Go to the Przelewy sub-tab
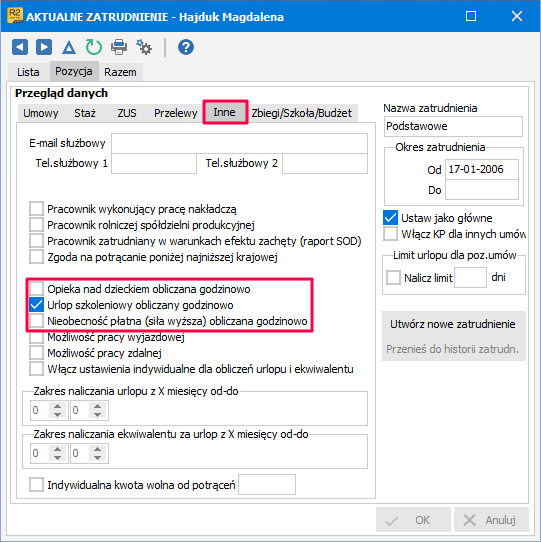The width and height of the screenshot is (541, 542). [176, 113]
